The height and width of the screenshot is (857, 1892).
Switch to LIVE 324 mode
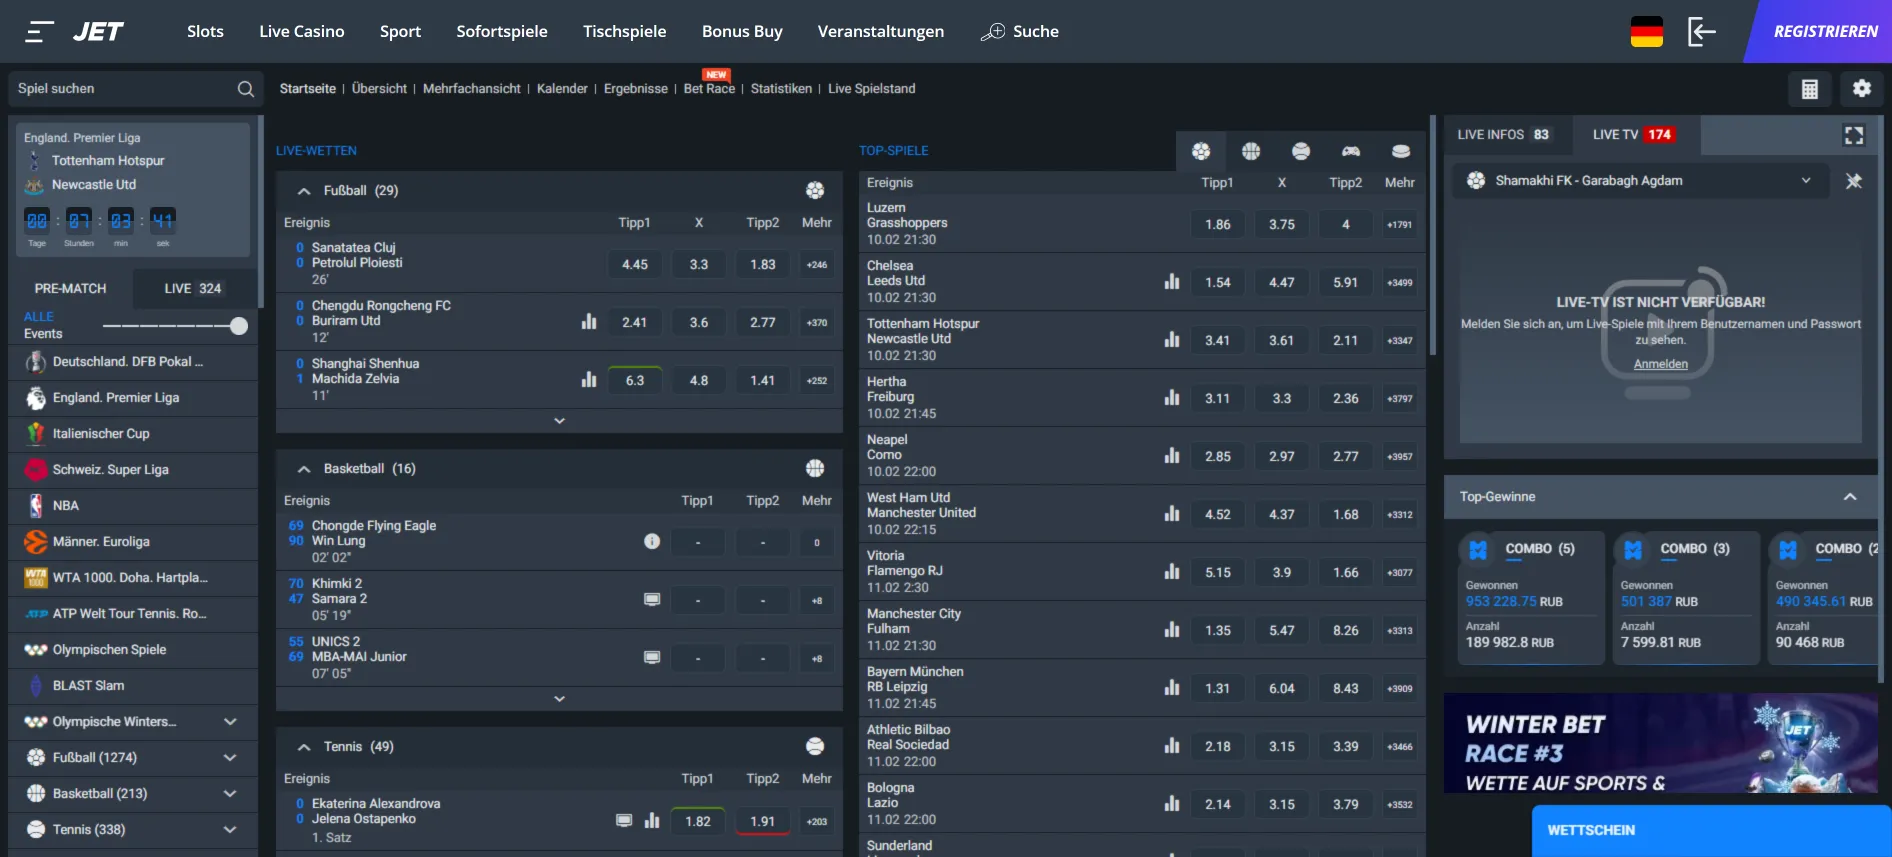click(x=193, y=288)
